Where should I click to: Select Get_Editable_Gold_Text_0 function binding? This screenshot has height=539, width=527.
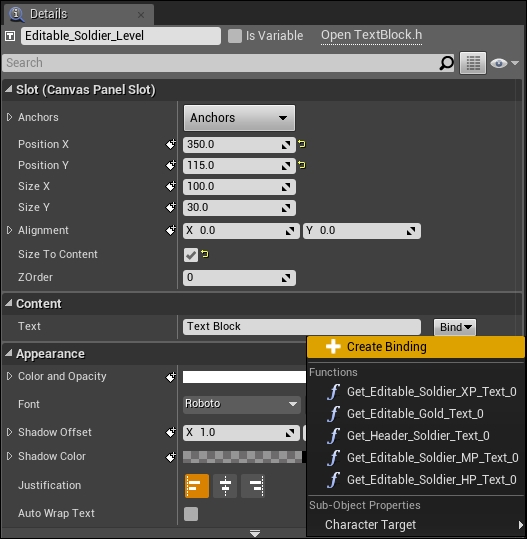click(x=416, y=414)
